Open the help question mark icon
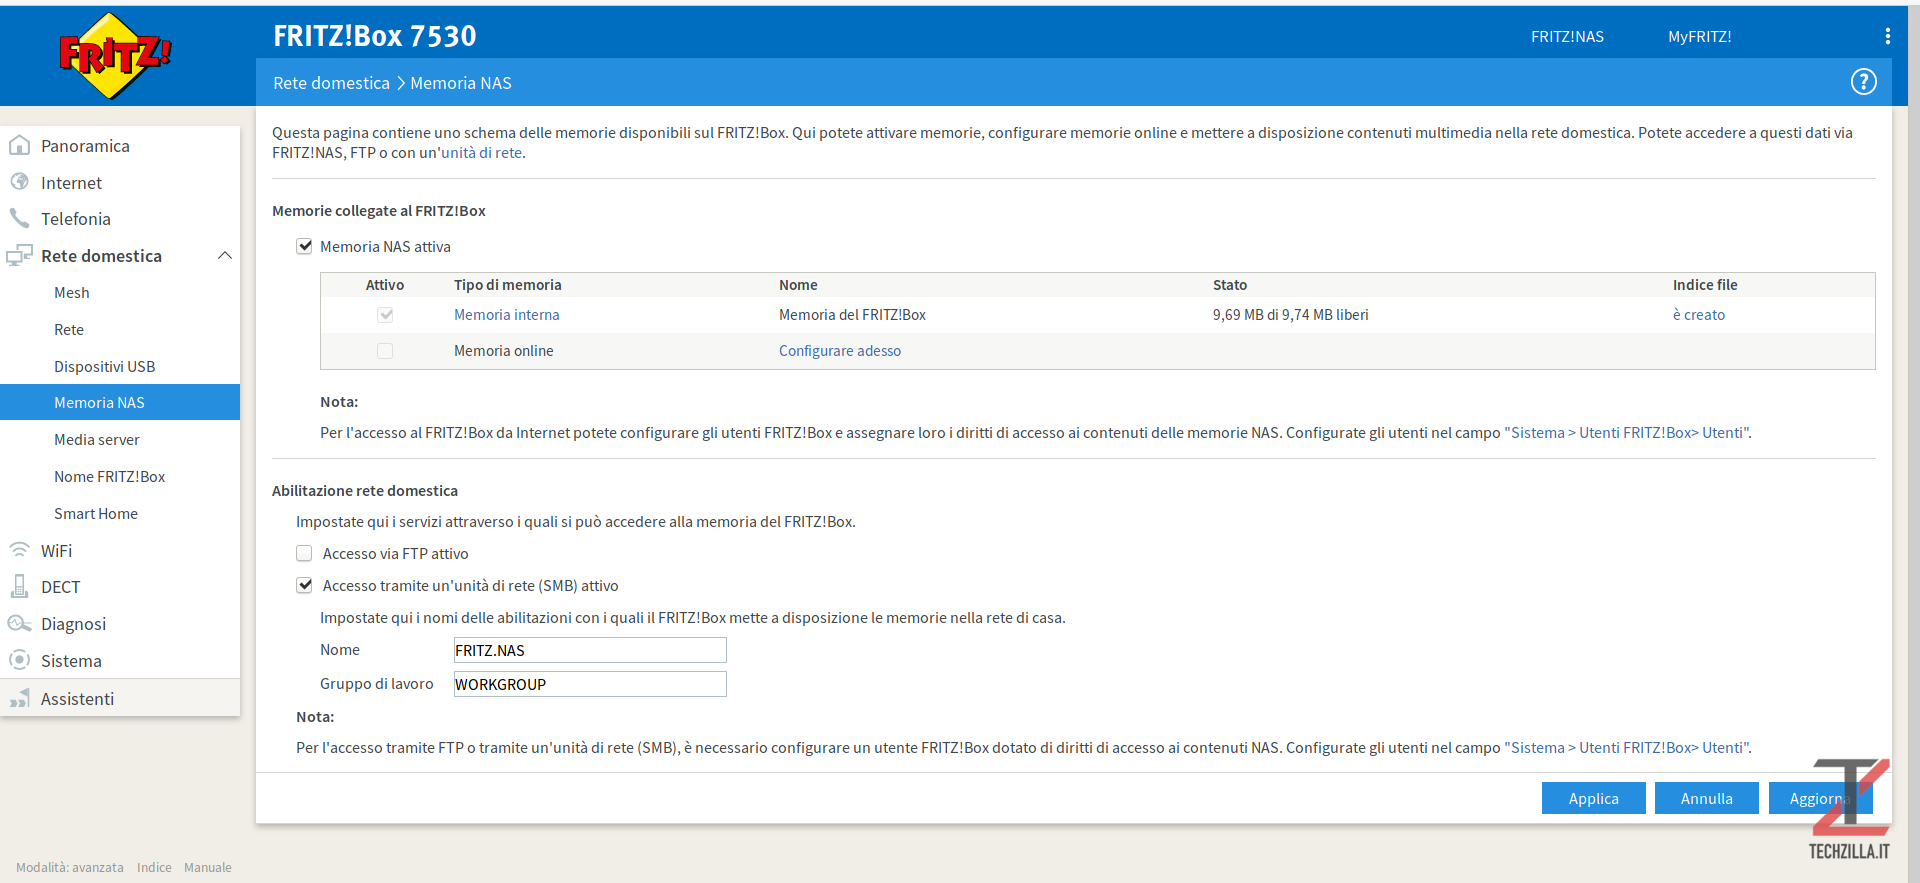Viewport: 1920px width, 883px height. 1863,82
